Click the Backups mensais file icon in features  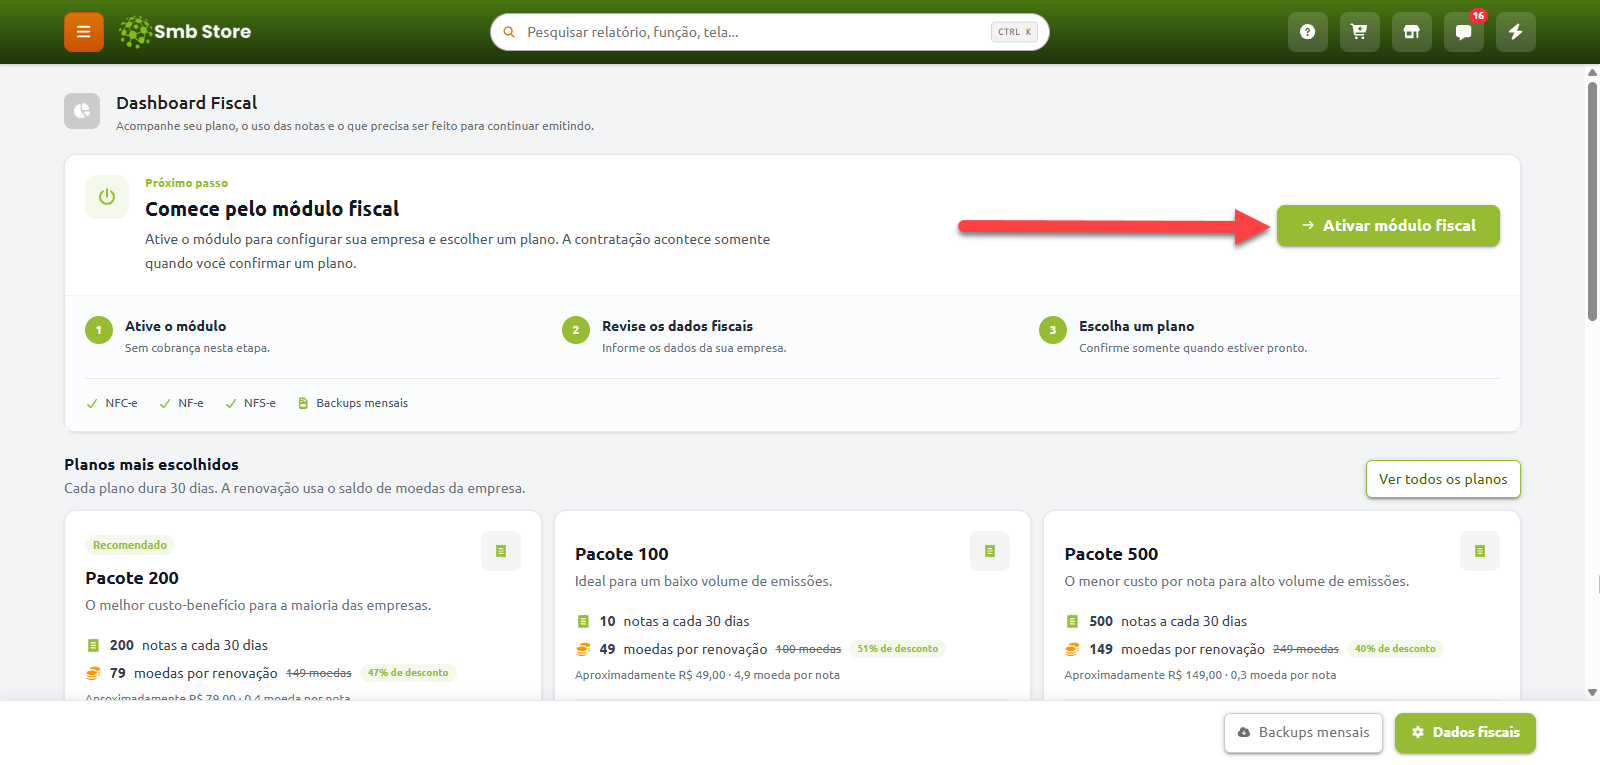coord(303,403)
